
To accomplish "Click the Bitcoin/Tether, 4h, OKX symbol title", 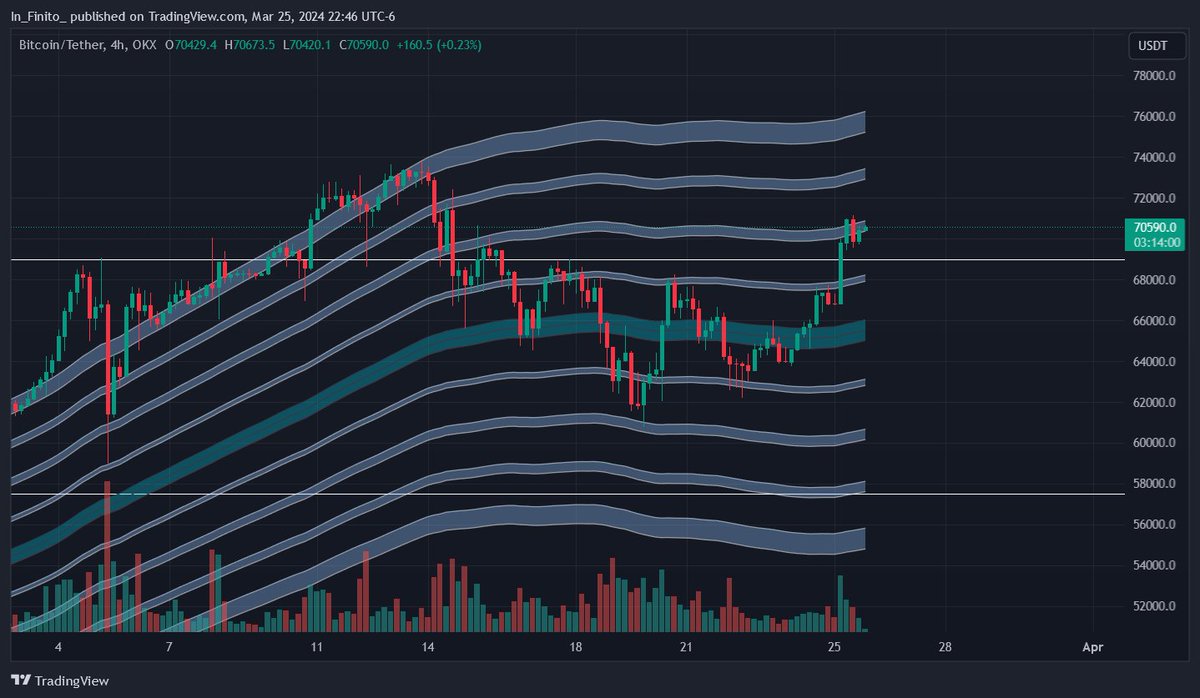I will click(x=89, y=45).
